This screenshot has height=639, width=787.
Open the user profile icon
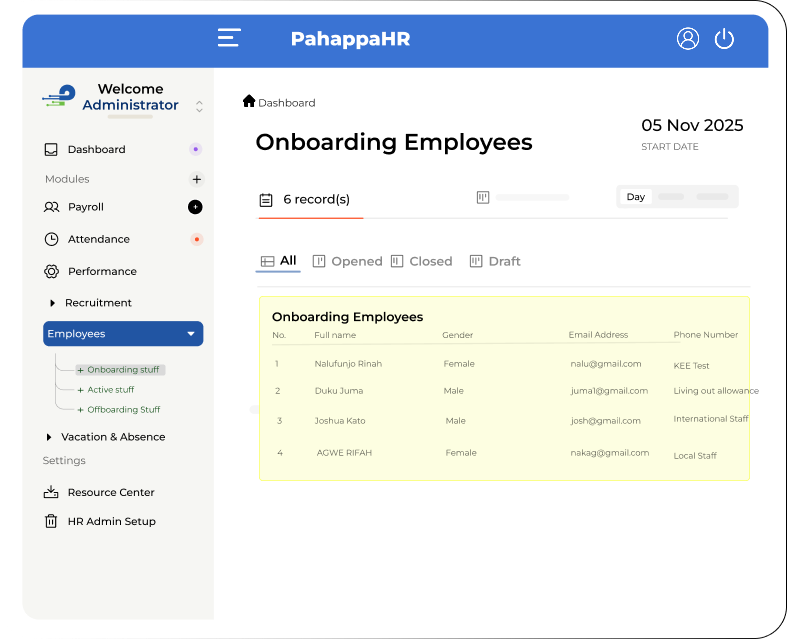[688, 38]
